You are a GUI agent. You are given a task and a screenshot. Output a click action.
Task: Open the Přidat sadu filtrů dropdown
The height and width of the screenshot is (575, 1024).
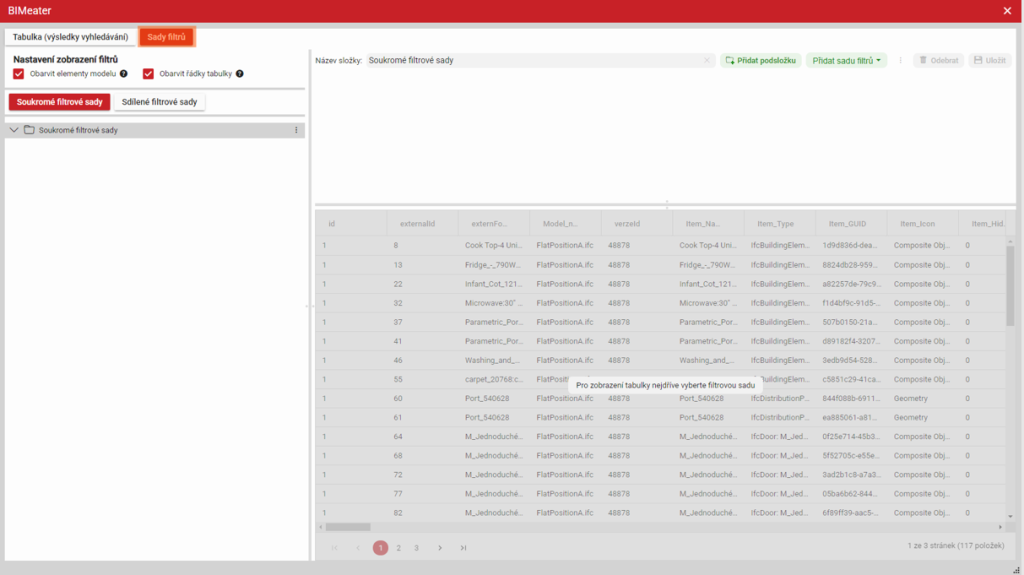click(846, 61)
